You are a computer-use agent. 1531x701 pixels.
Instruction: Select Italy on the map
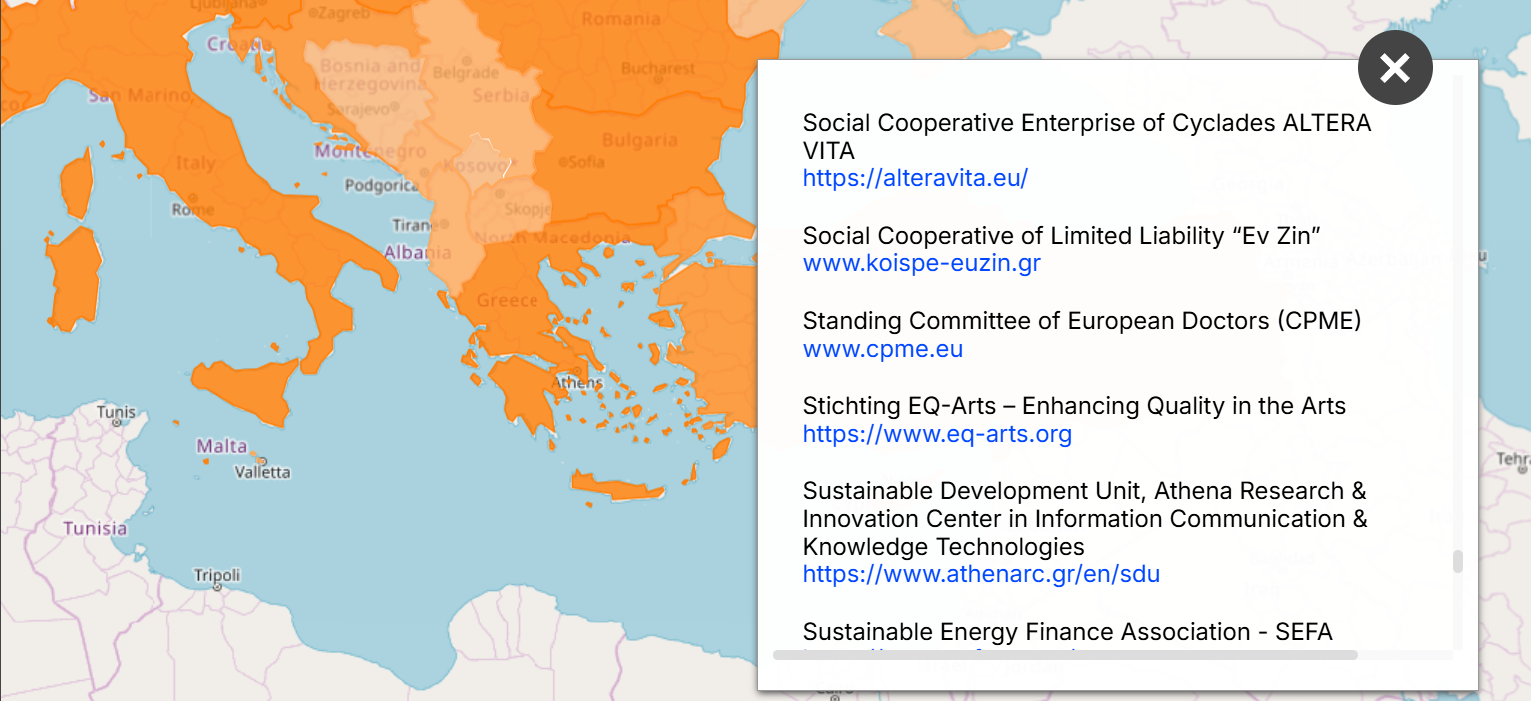coord(195,163)
